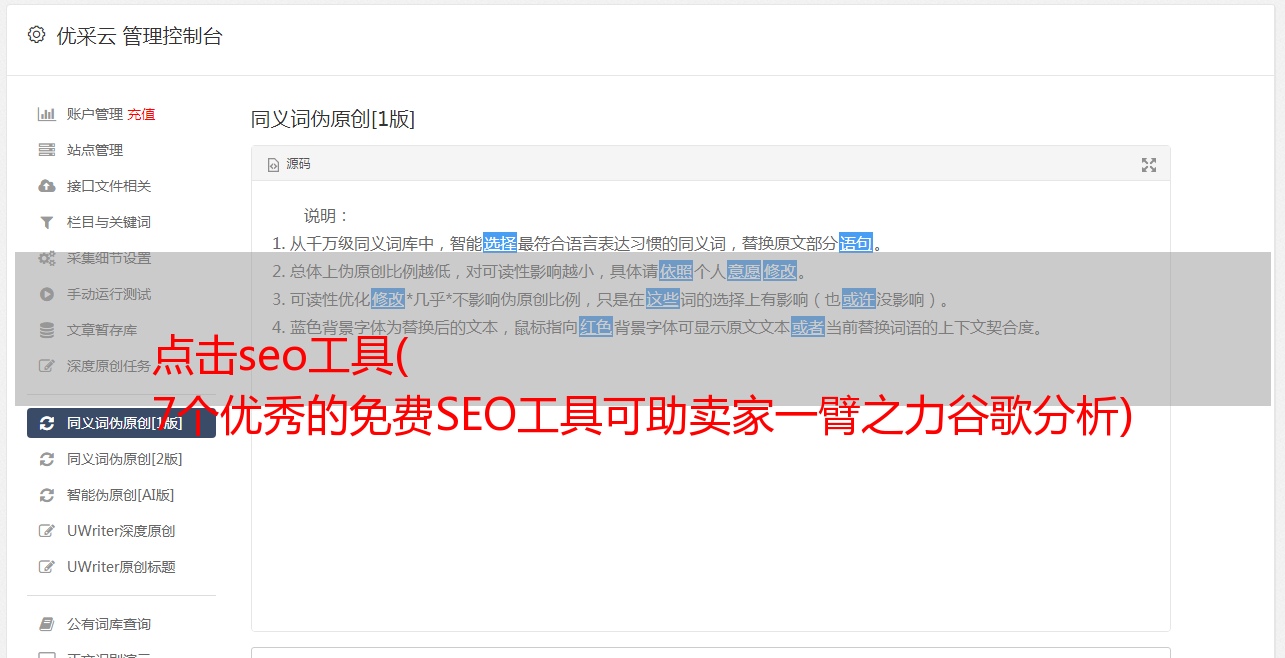The width and height of the screenshot is (1285, 658).
Task: Click 源码 source mode button label
Action: coord(298,164)
